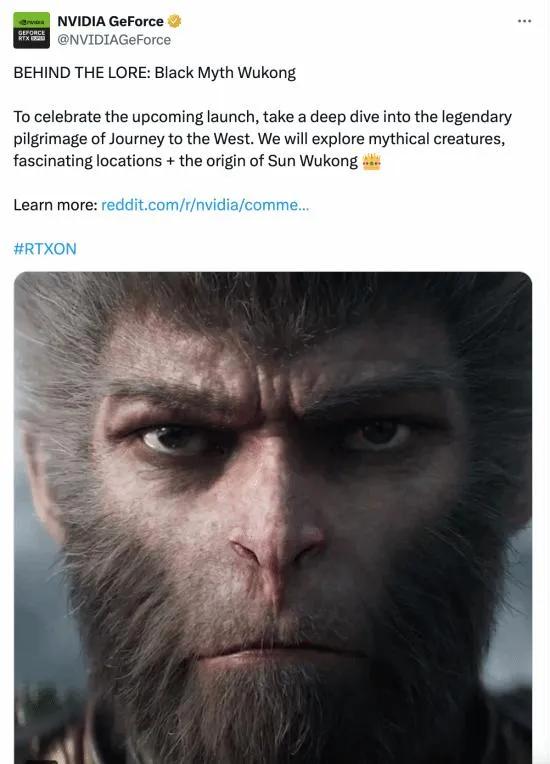Open the three-dot more options menu
Screen dimensions: 550x764
point(524,21)
